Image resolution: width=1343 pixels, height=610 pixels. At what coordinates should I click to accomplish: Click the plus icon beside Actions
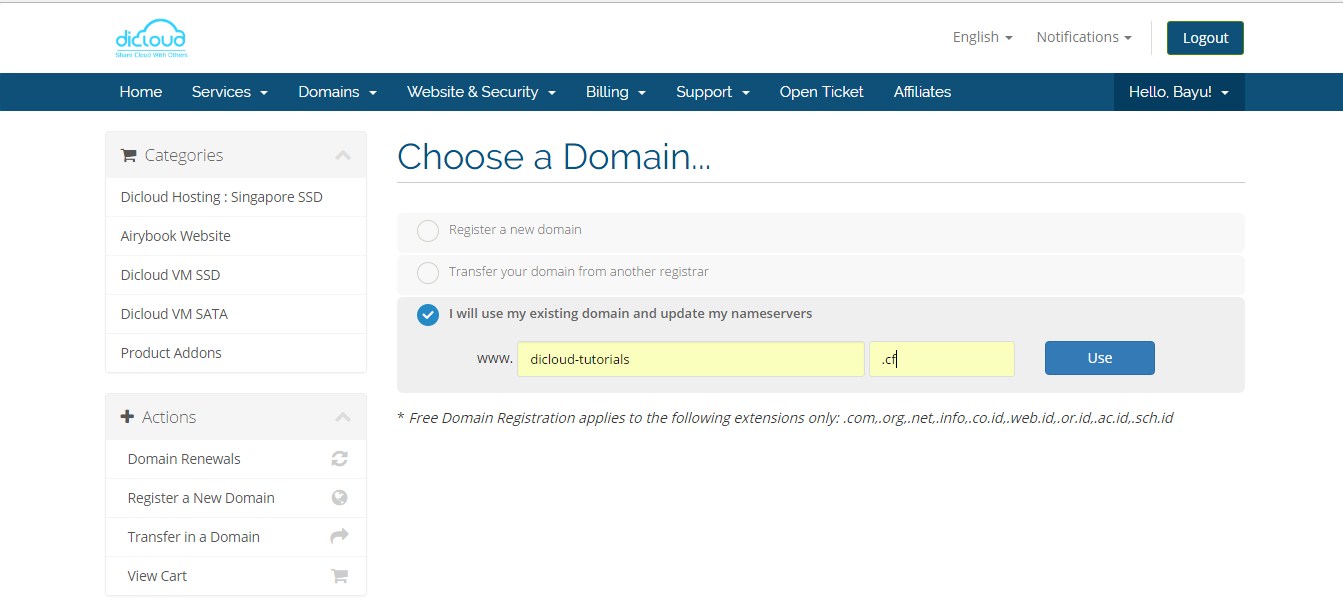click(x=127, y=417)
